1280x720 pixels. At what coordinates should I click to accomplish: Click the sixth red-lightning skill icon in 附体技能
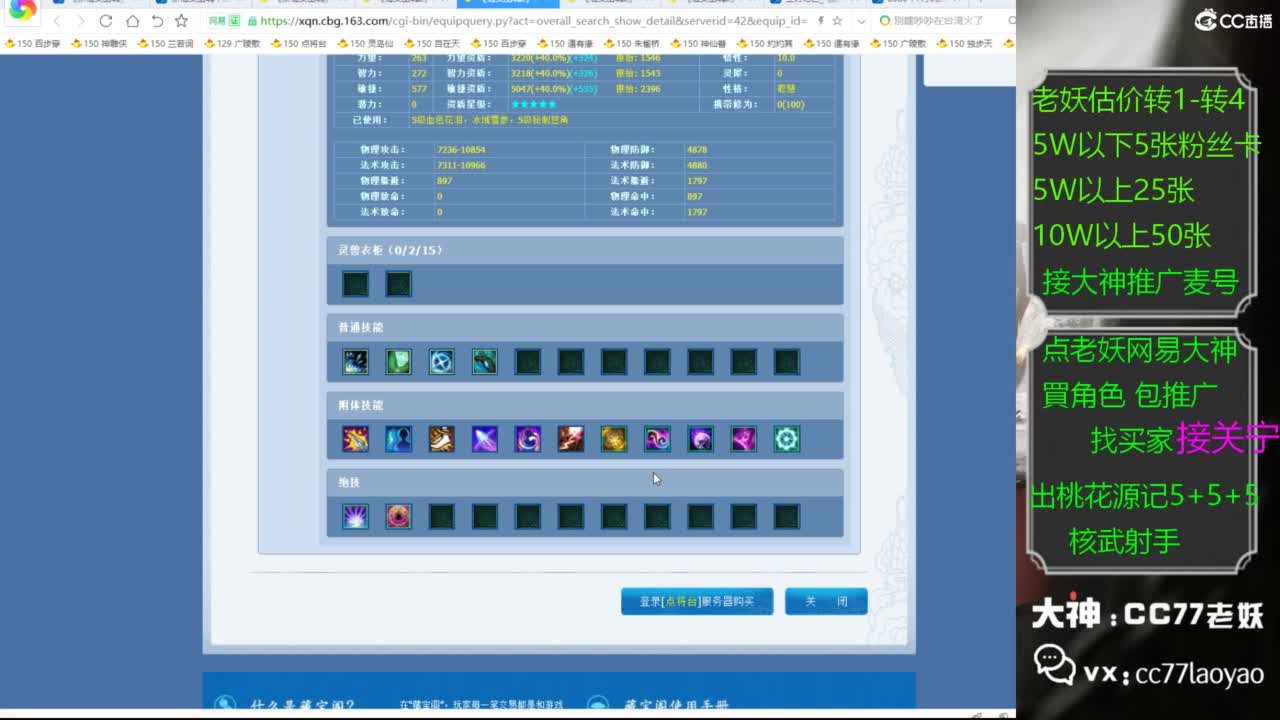[571, 439]
